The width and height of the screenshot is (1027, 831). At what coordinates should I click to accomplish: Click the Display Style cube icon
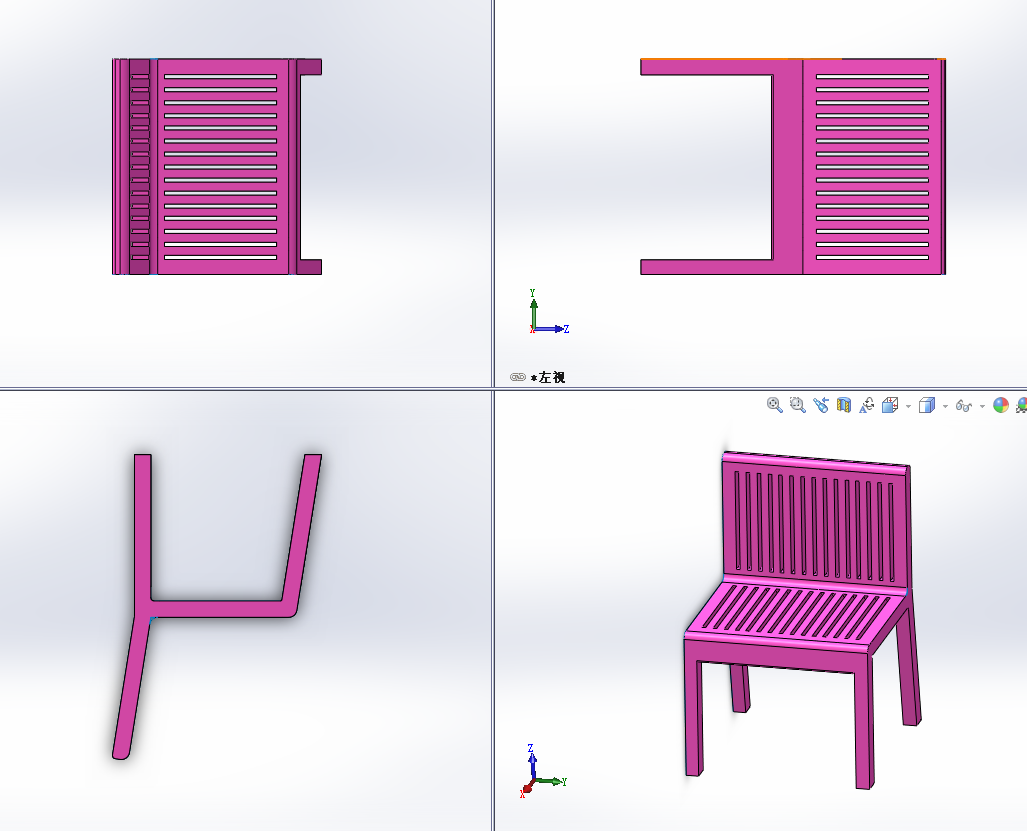tap(927, 405)
